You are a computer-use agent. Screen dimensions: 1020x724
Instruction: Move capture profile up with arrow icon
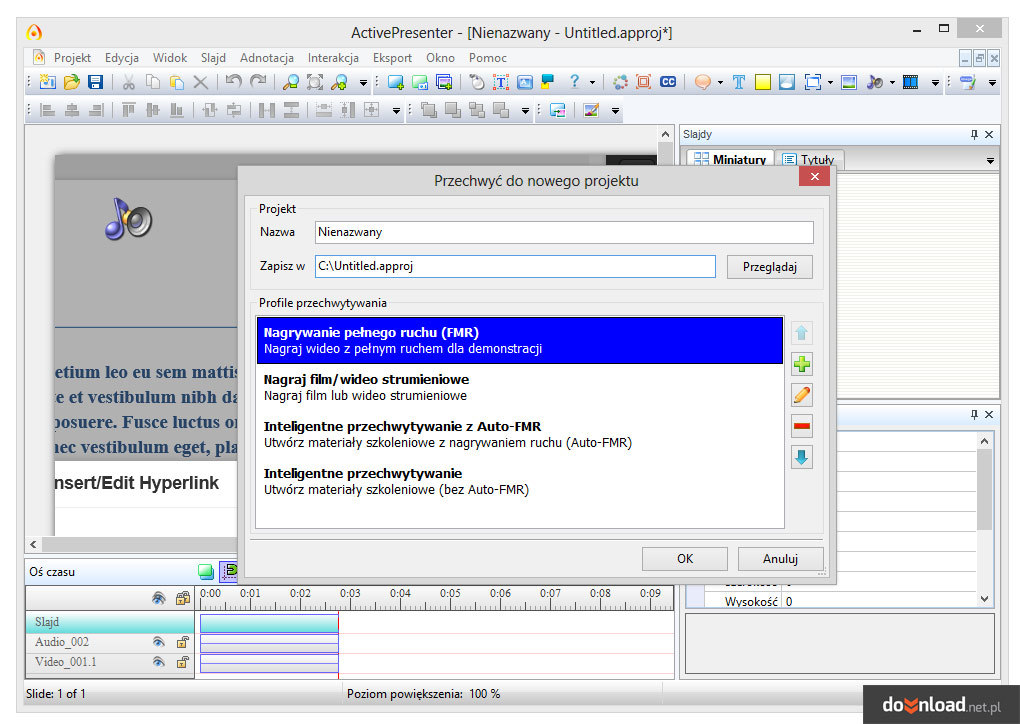801,333
